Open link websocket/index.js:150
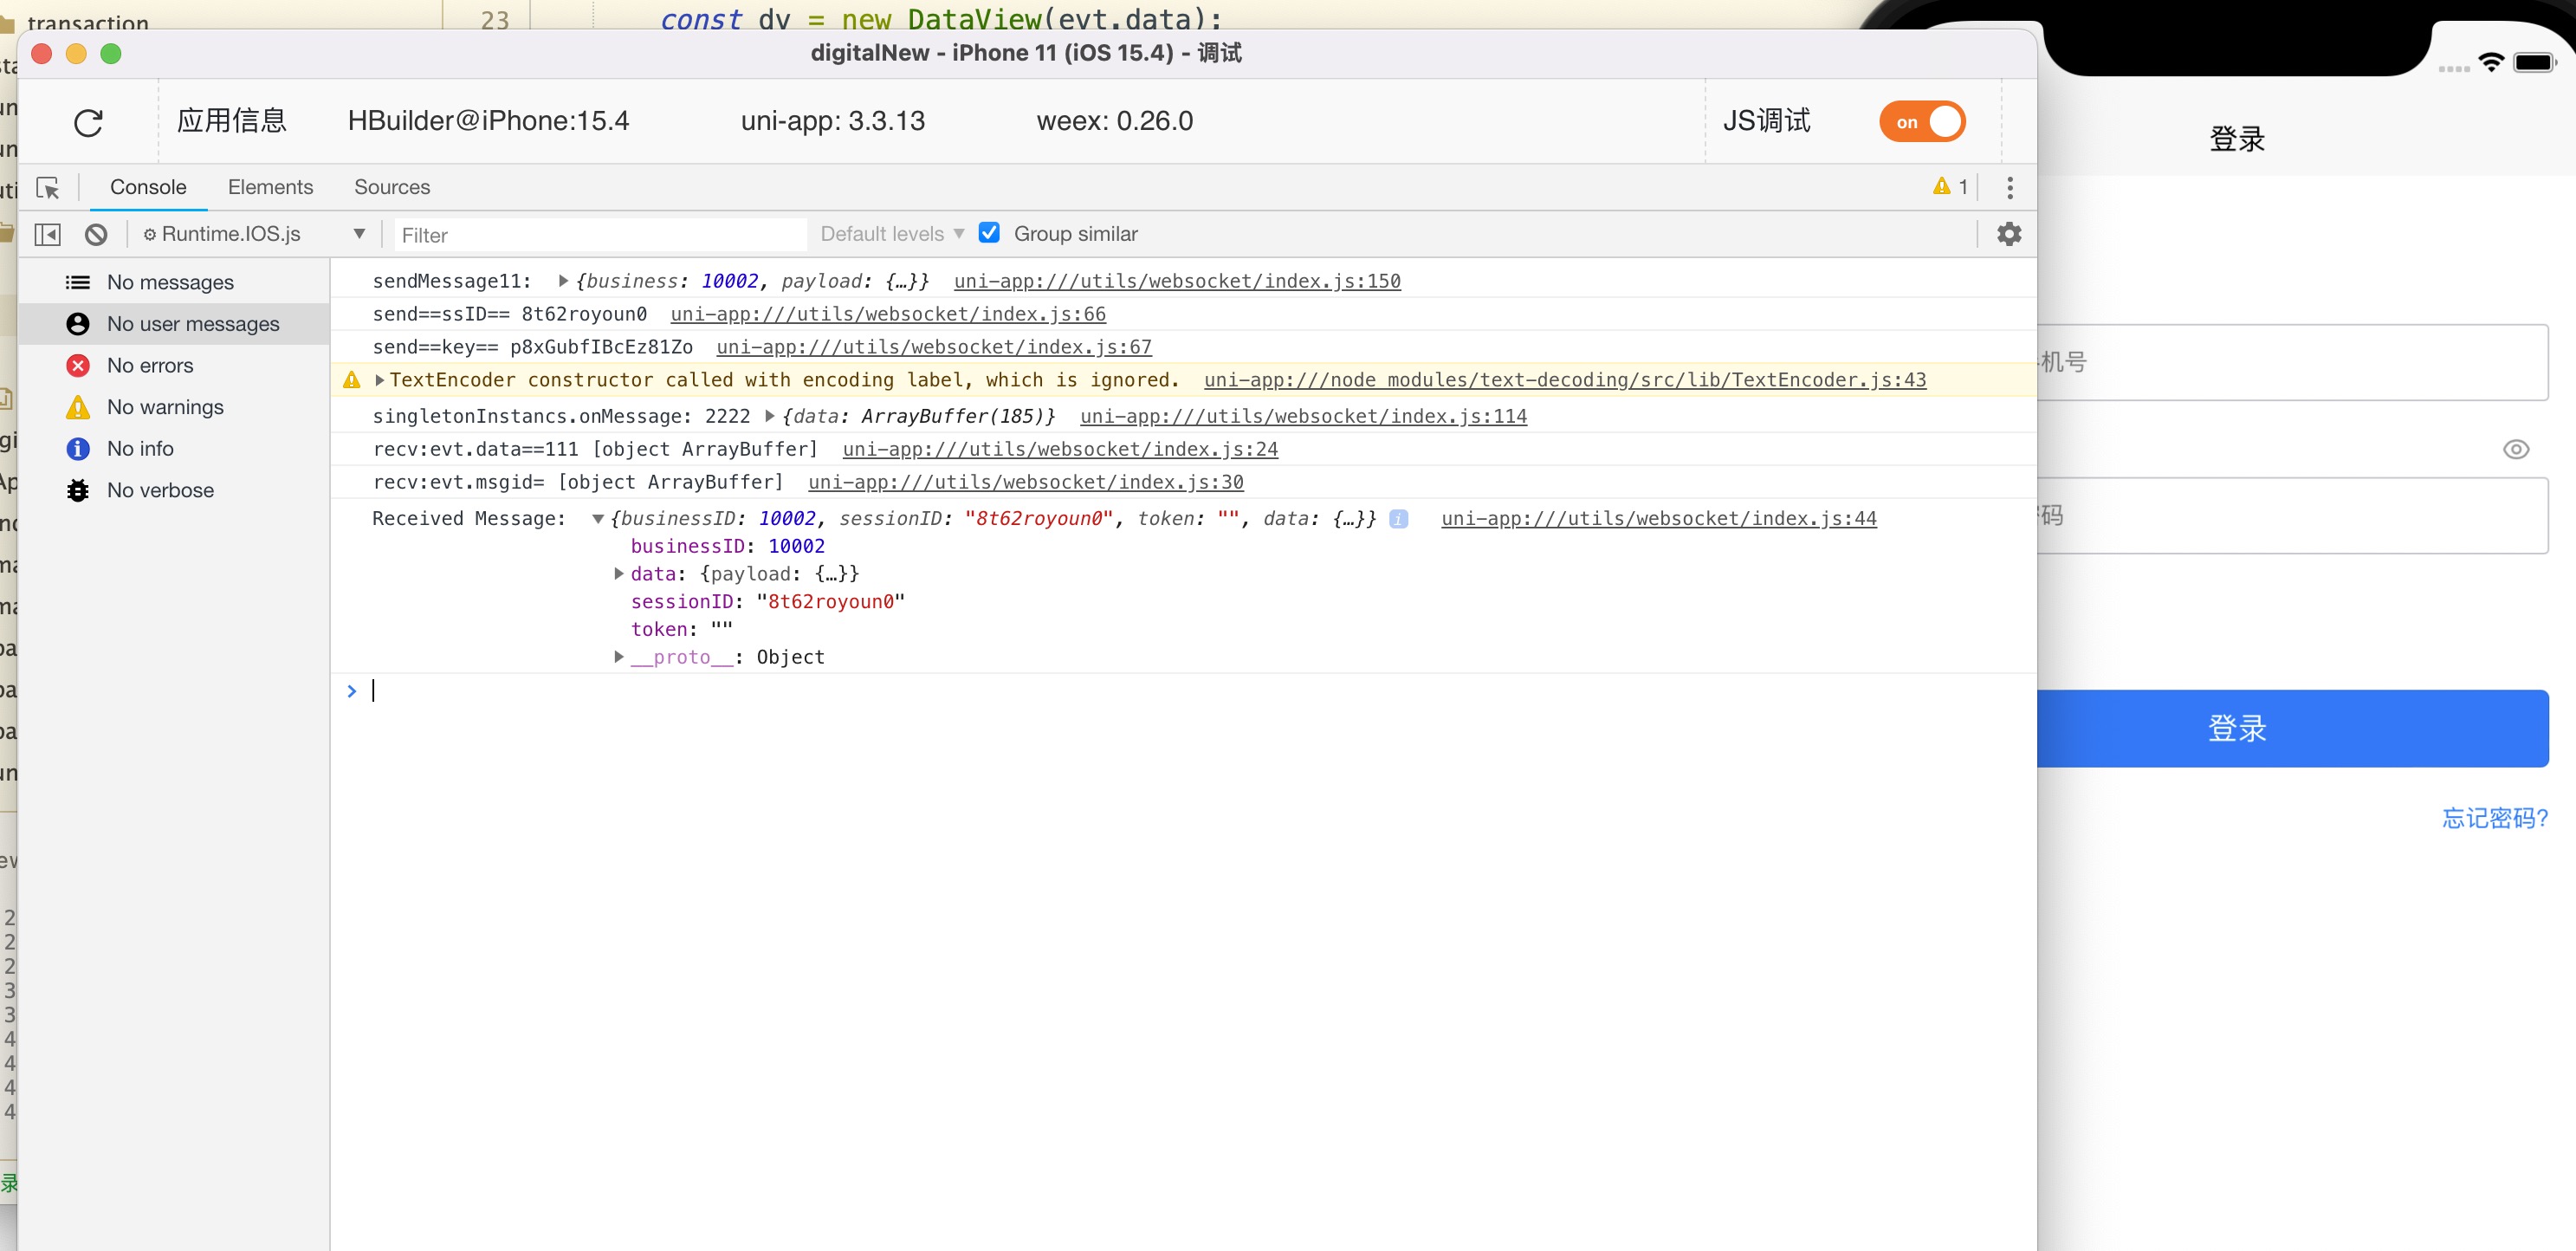This screenshot has width=2576, height=1251. pos(1177,281)
